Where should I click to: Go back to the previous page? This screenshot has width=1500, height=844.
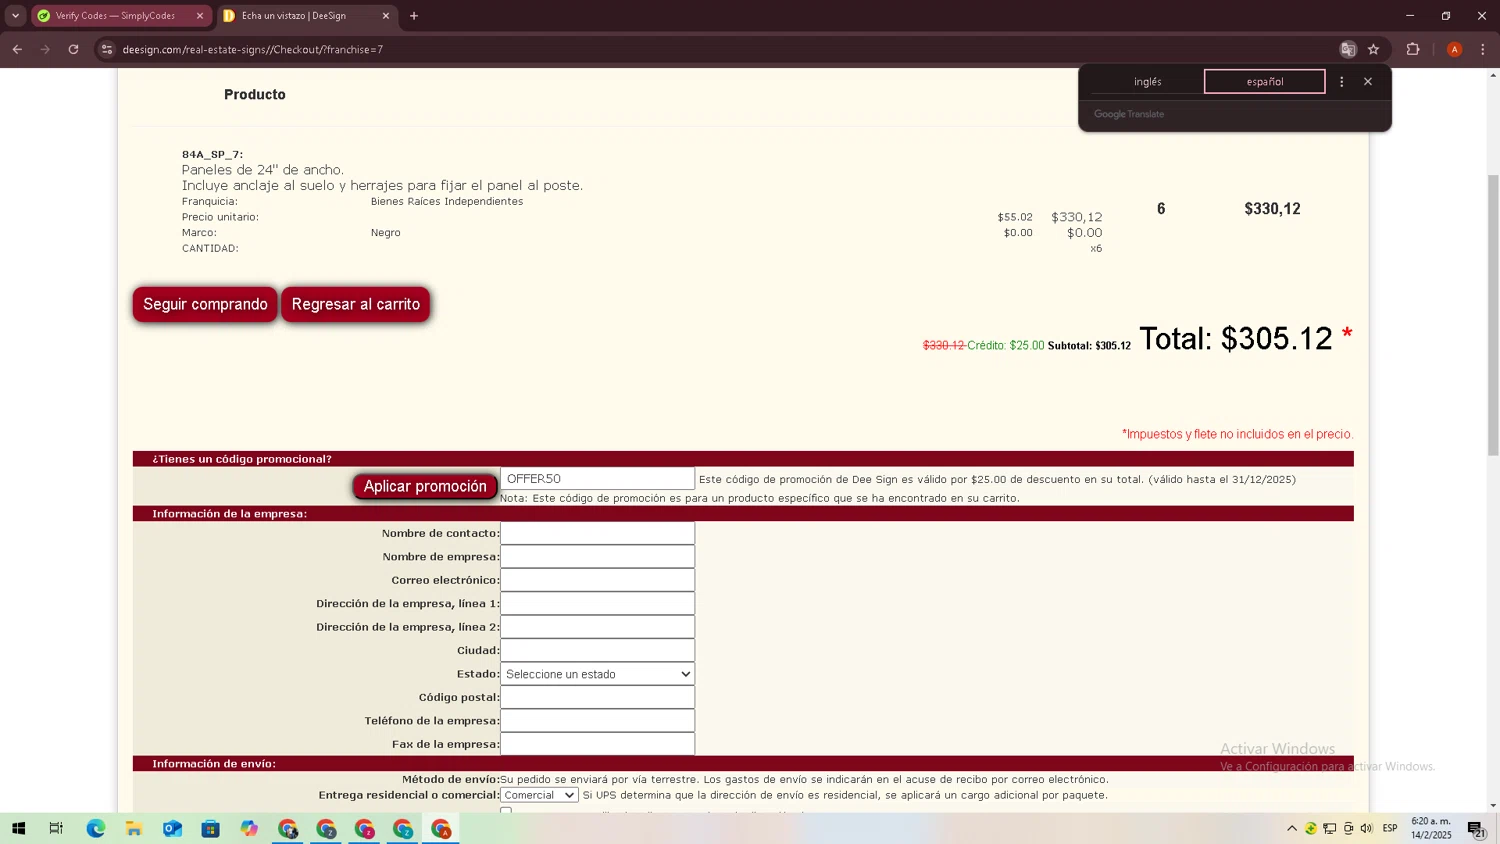(x=17, y=49)
